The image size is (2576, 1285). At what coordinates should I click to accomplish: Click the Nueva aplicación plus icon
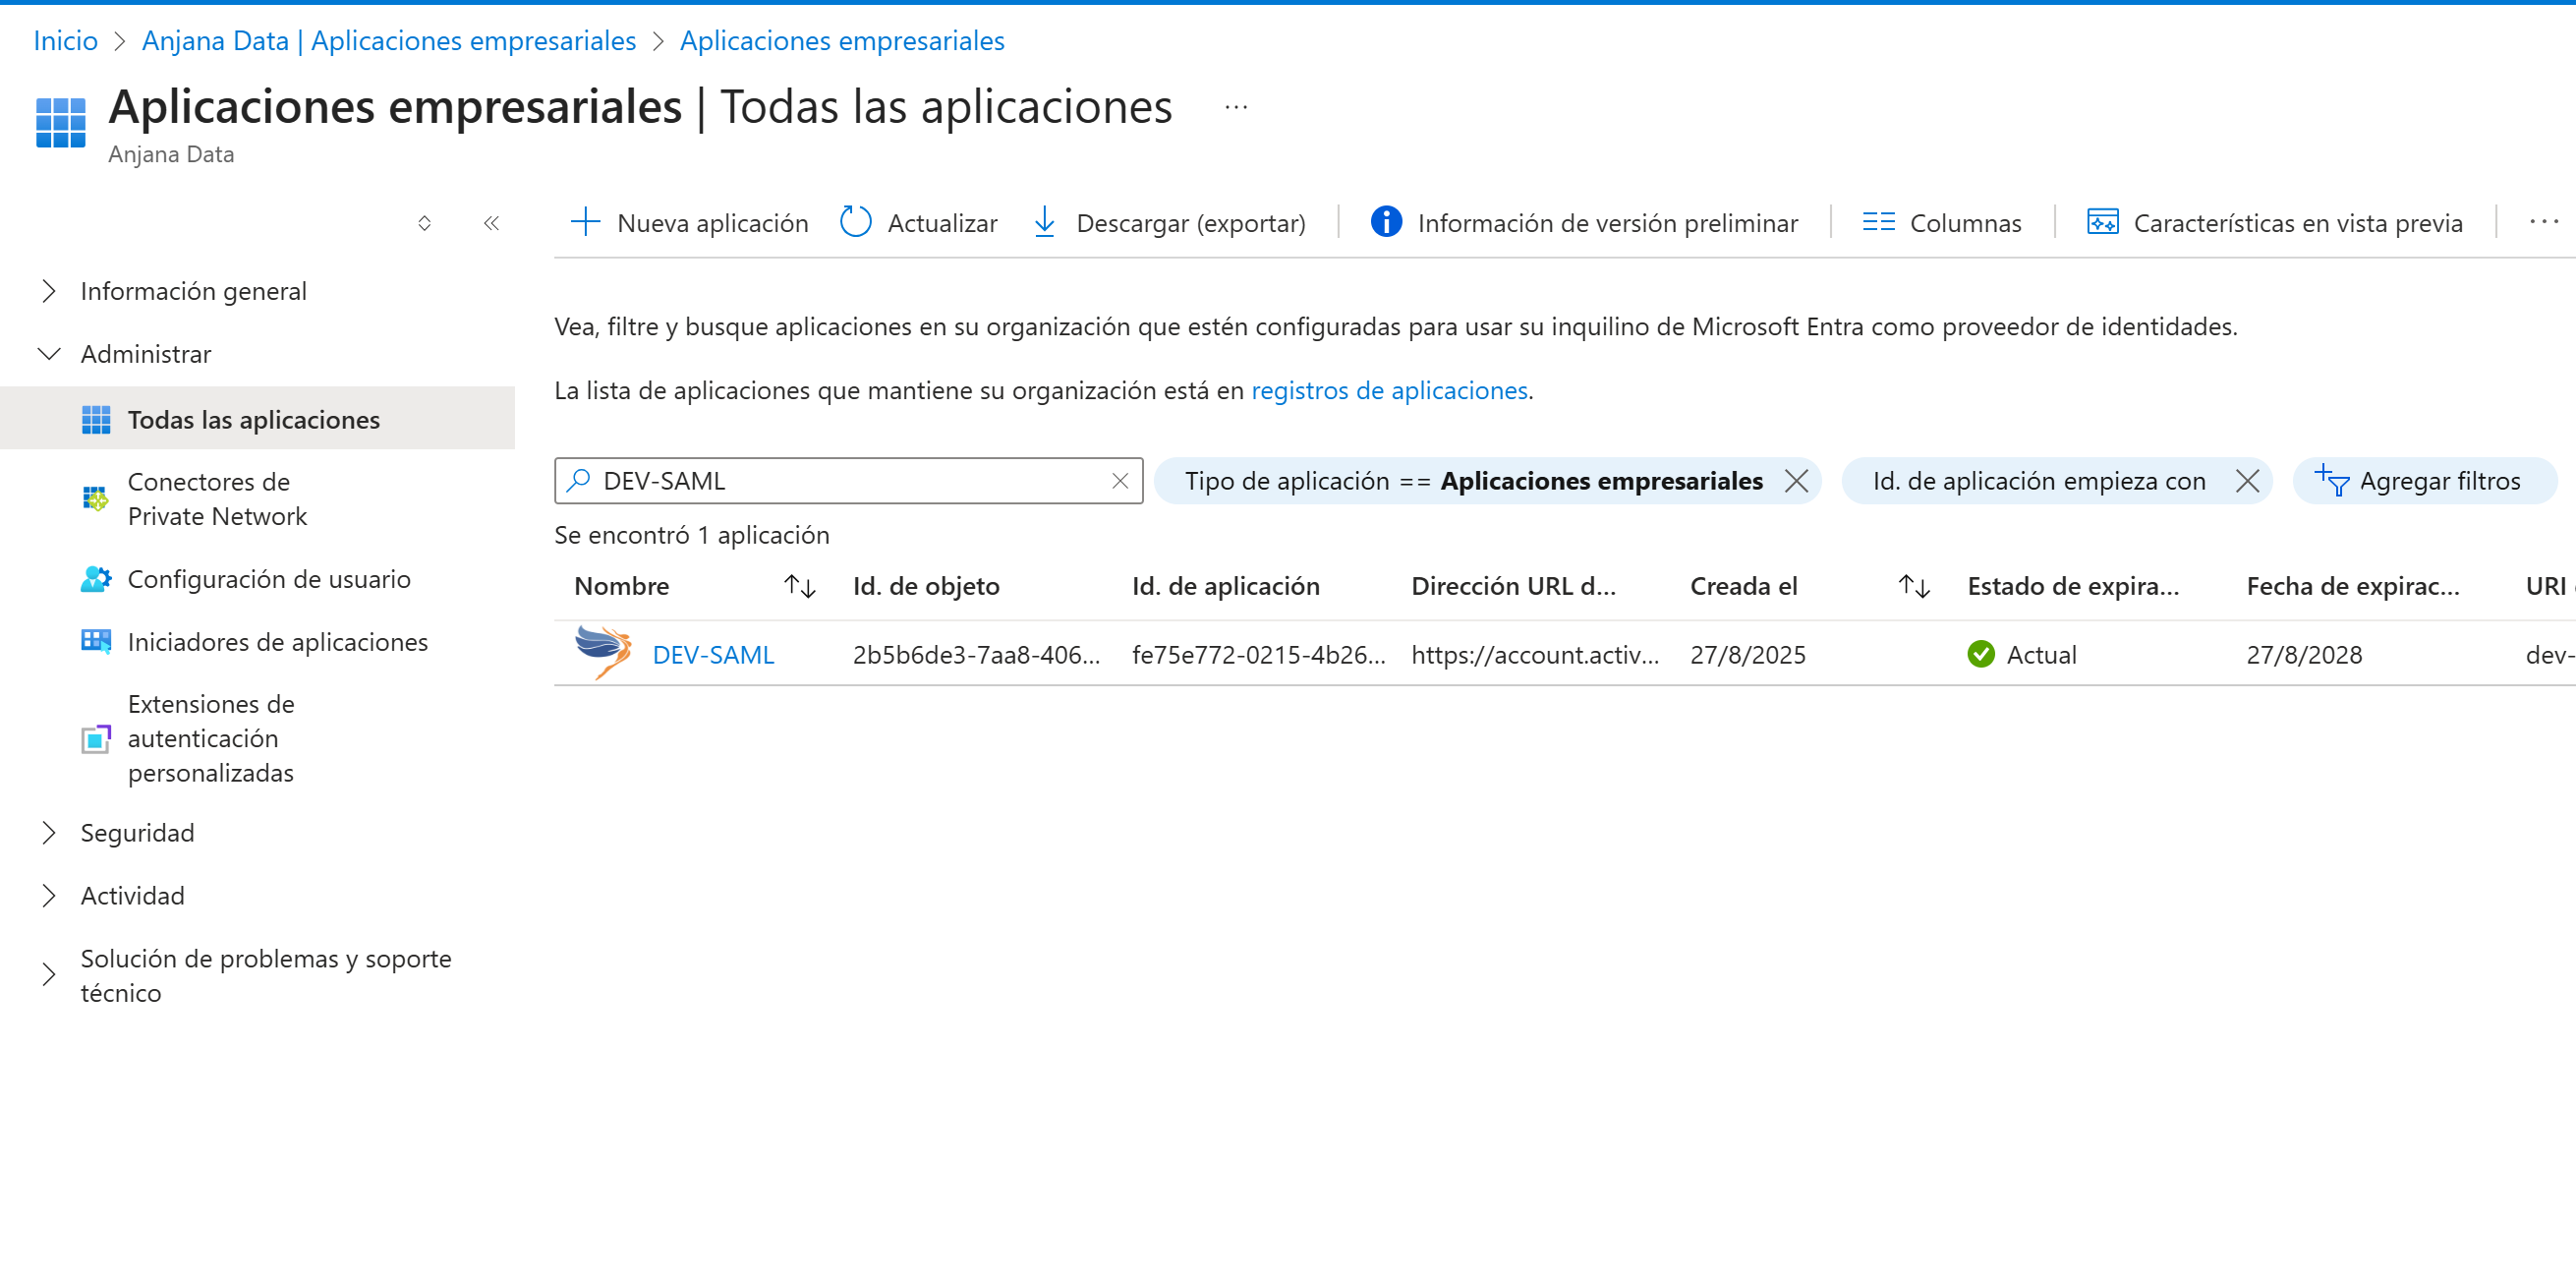585,222
